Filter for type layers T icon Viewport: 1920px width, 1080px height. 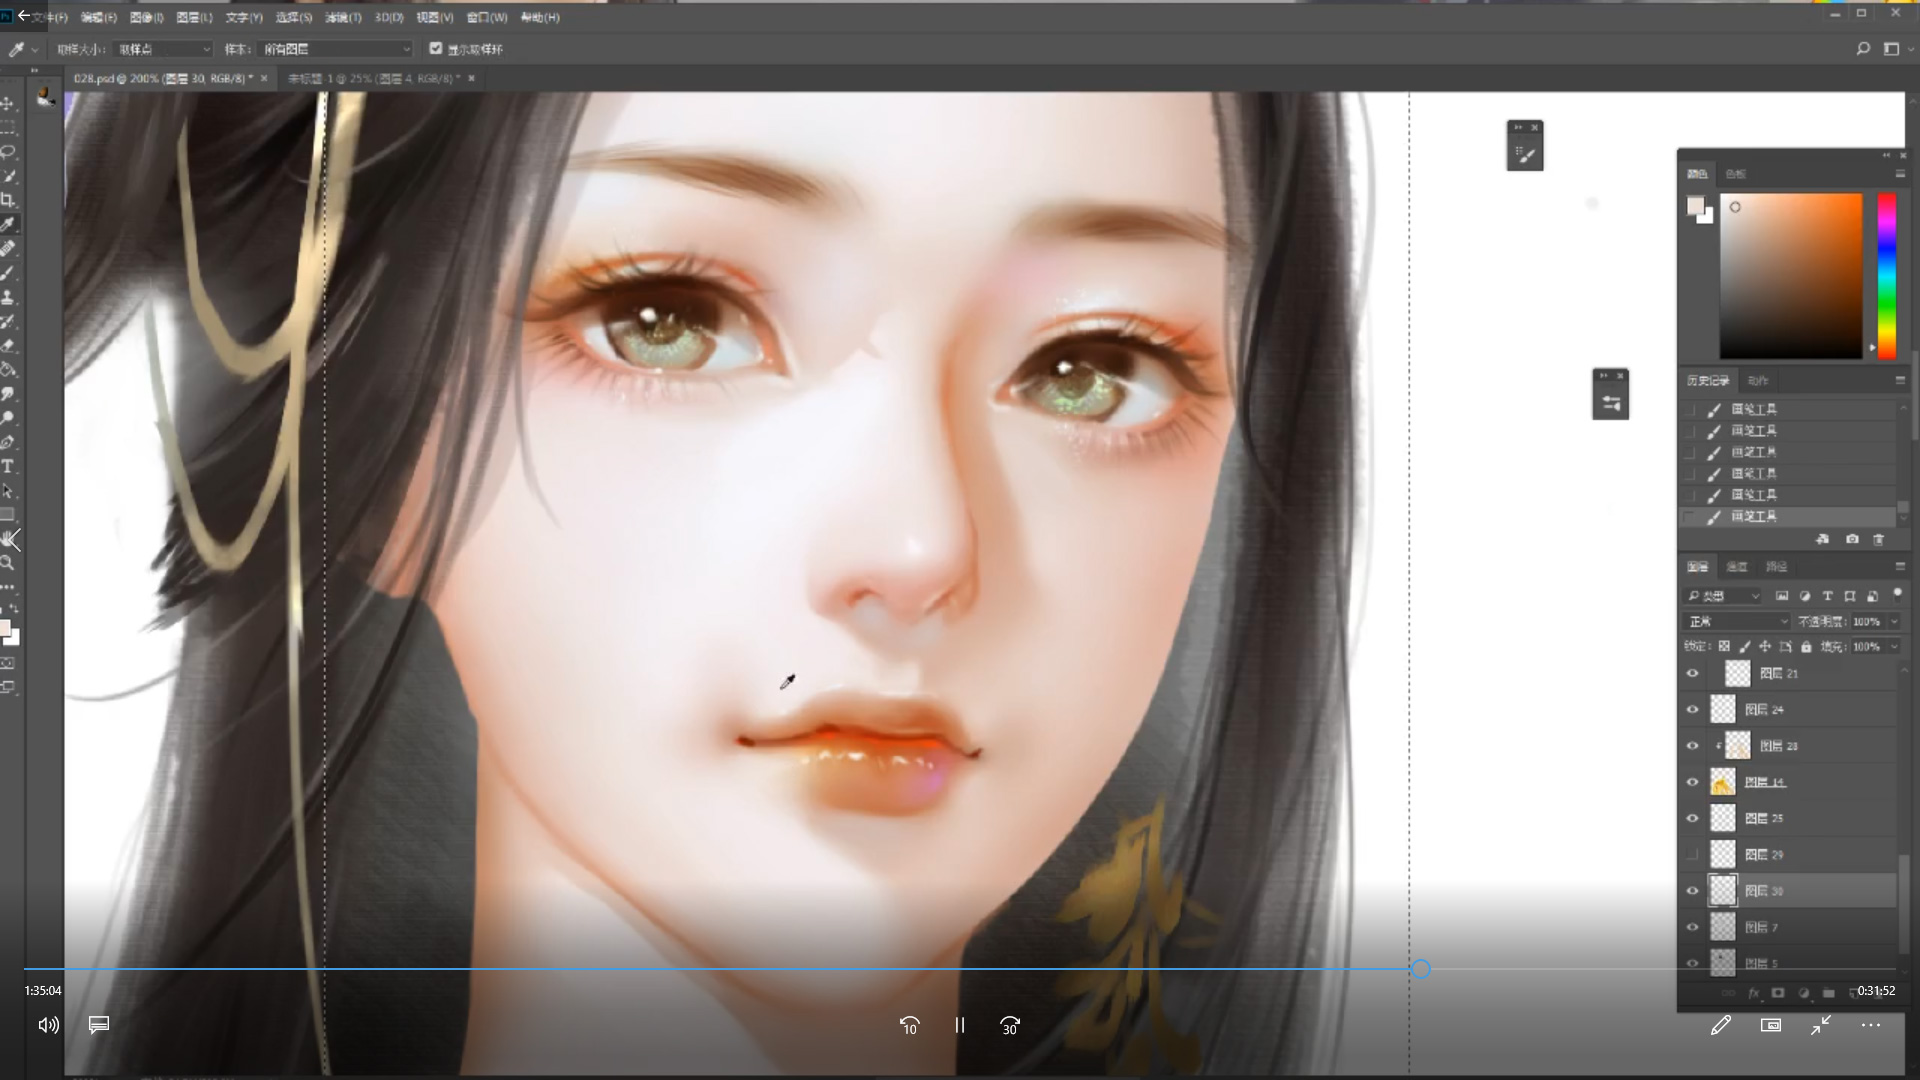click(1827, 596)
